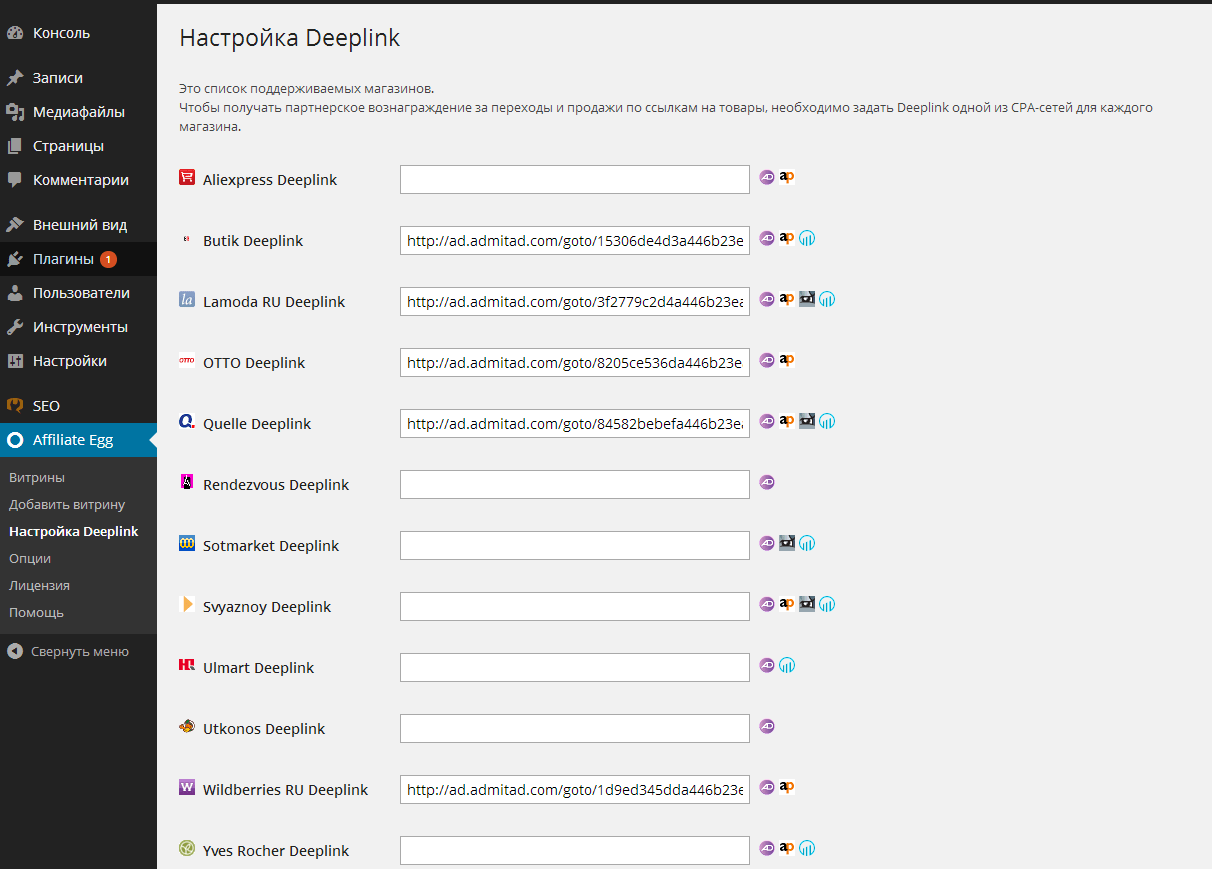Click the orange 'ap' icon in OTTO row
This screenshot has height=869, width=1212.
coord(787,360)
